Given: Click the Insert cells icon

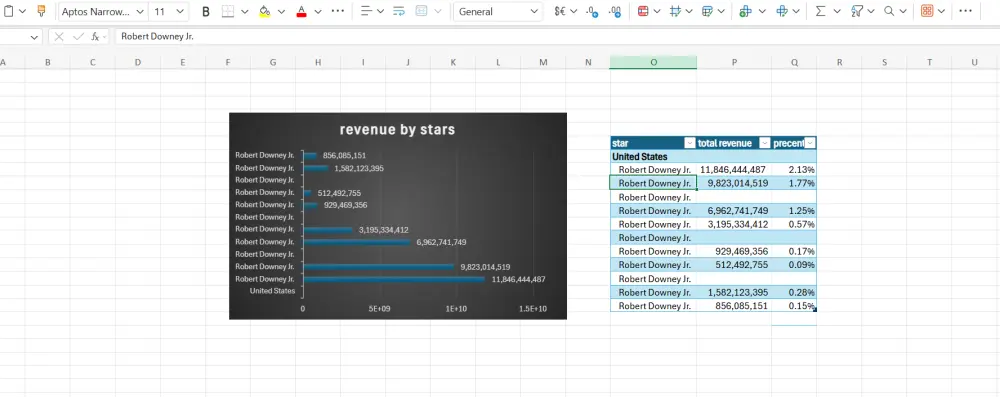Looking at the screenshot, I should [745, 11].
